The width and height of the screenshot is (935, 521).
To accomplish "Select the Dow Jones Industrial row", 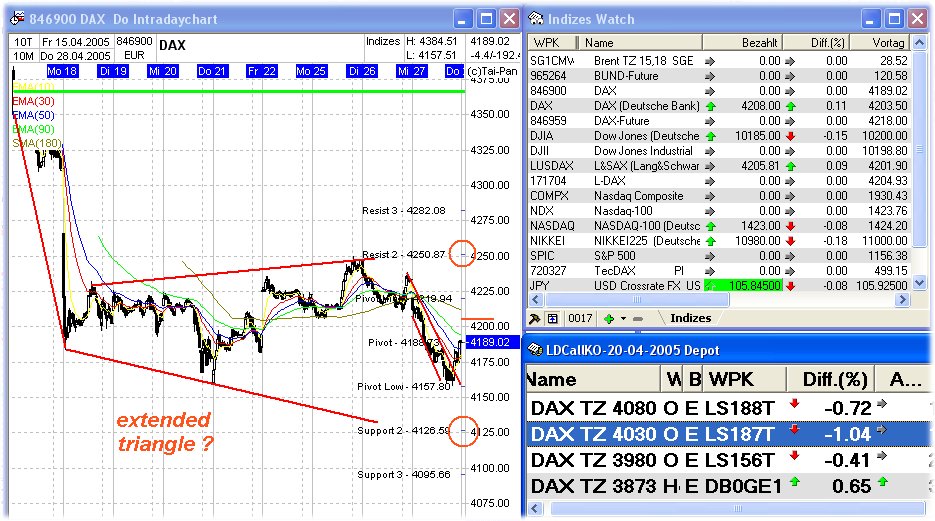I will 719,151.
